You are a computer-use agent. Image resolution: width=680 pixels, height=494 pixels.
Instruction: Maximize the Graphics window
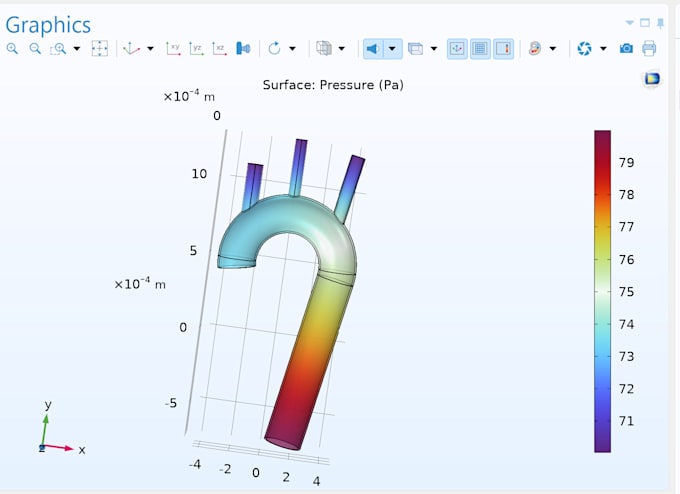coord(645,23)
